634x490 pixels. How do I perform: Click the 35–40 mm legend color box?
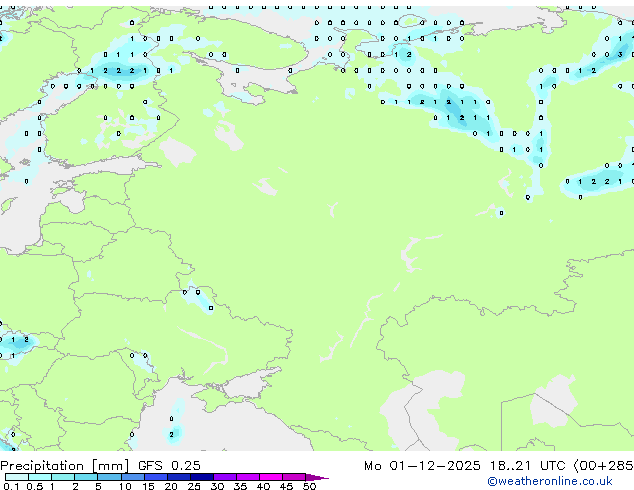pyautogui.click(x=248, y=477)
